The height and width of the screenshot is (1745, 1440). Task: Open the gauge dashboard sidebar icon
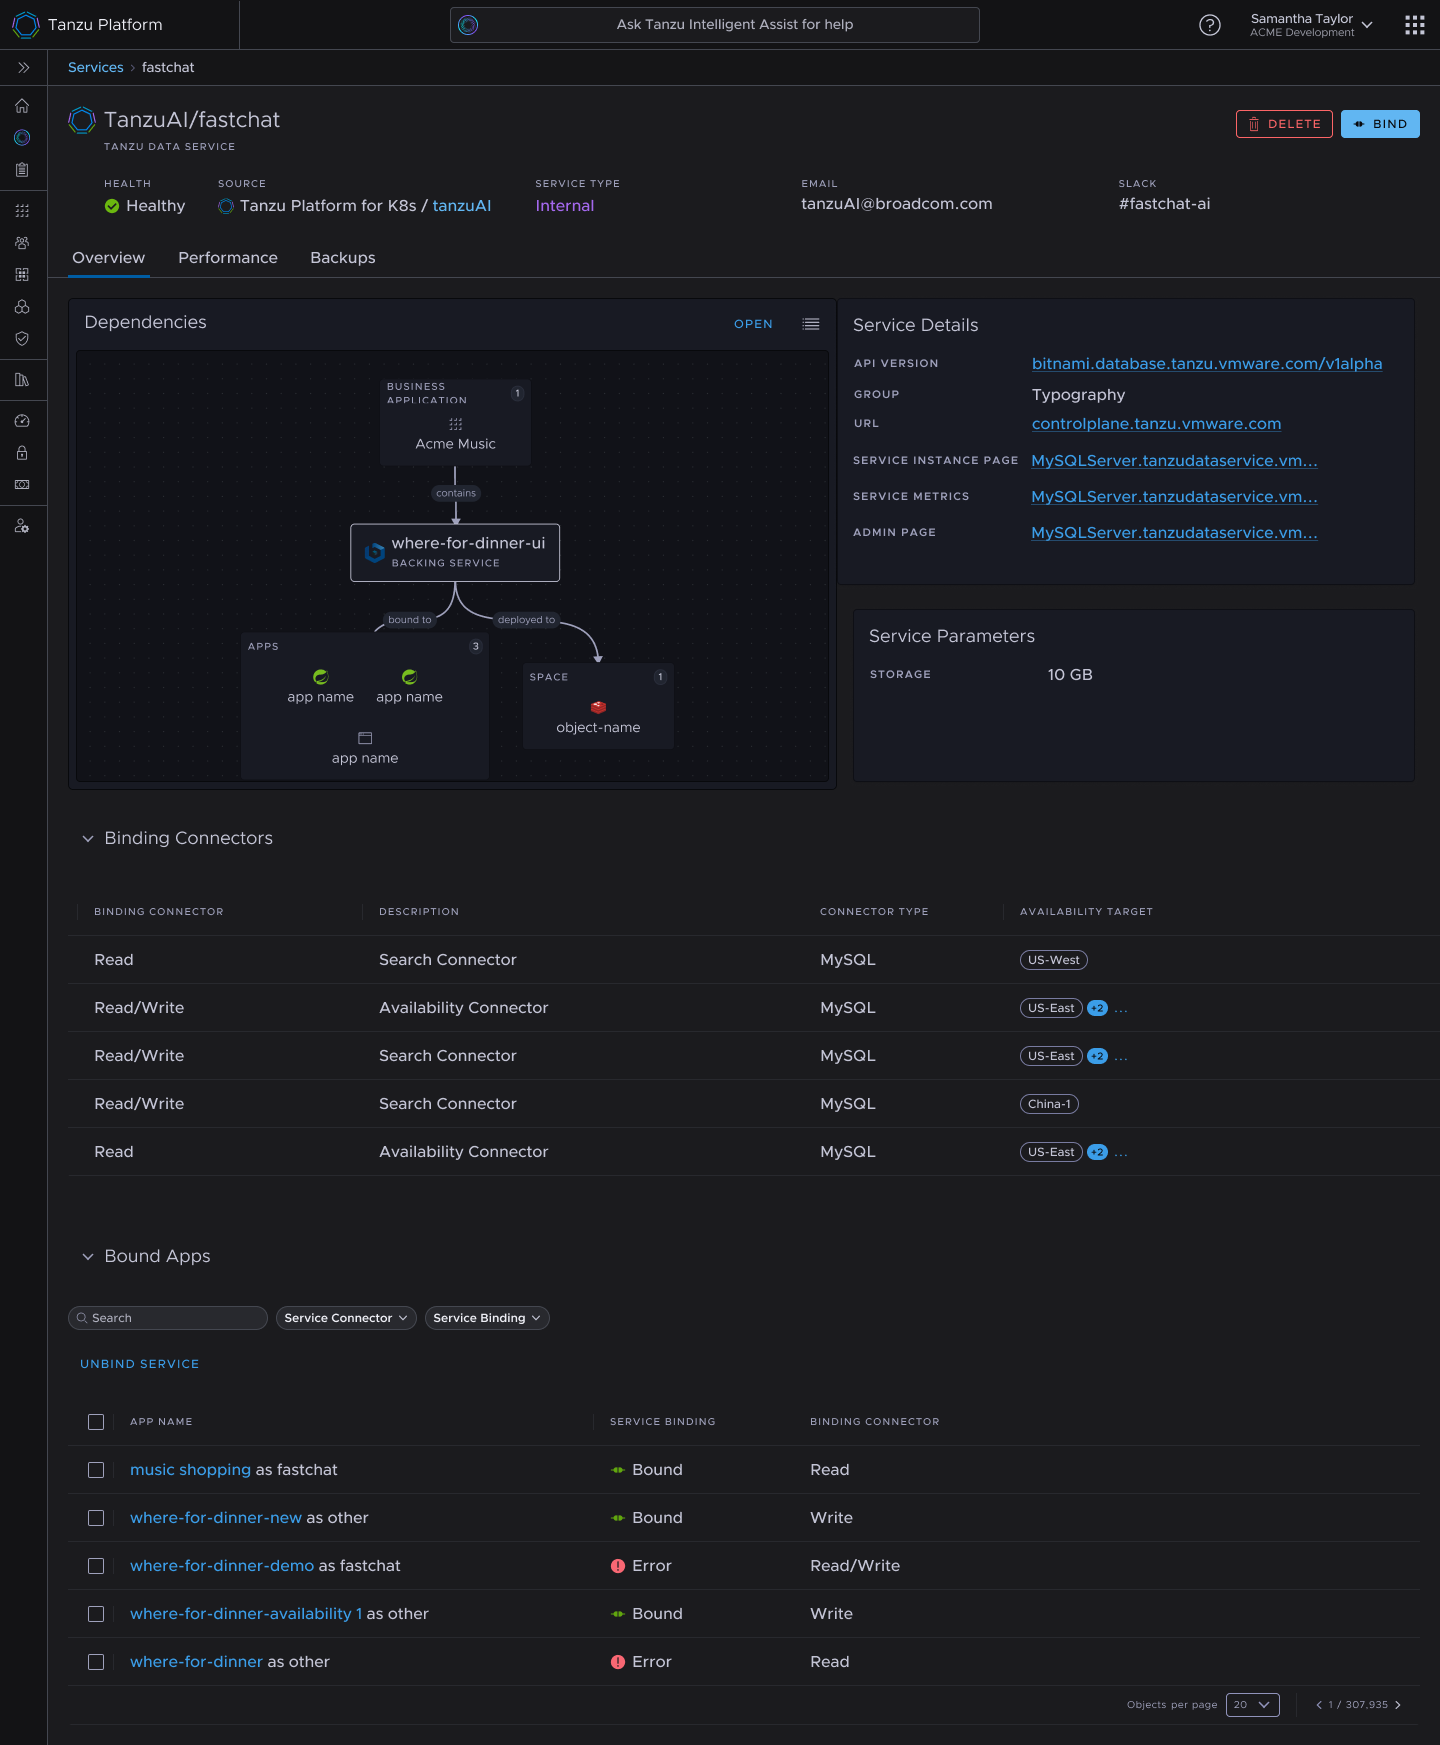(x=22, y=421)
